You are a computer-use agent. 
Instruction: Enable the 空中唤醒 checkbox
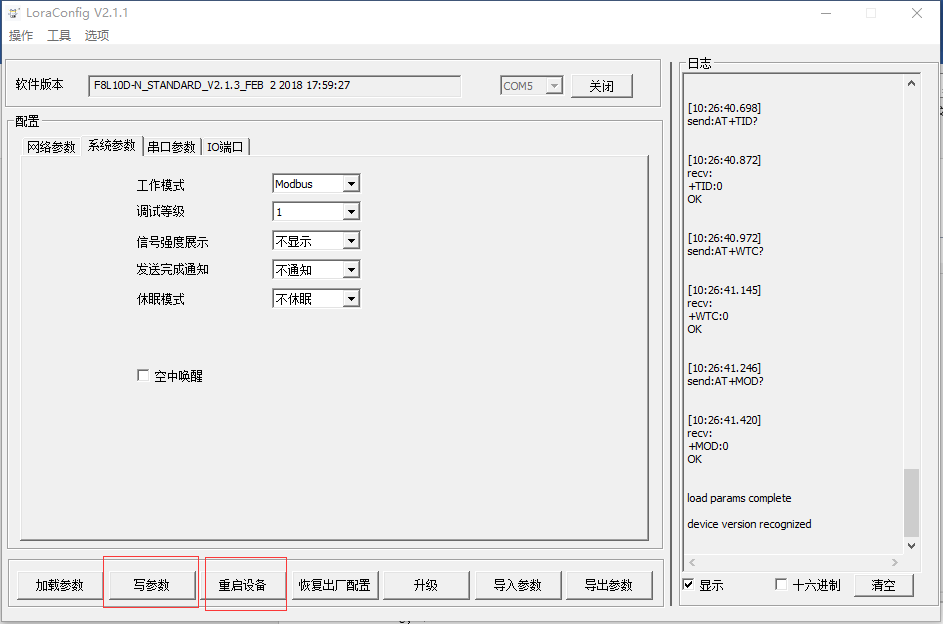pyautogui.click(x=143, y=376)
